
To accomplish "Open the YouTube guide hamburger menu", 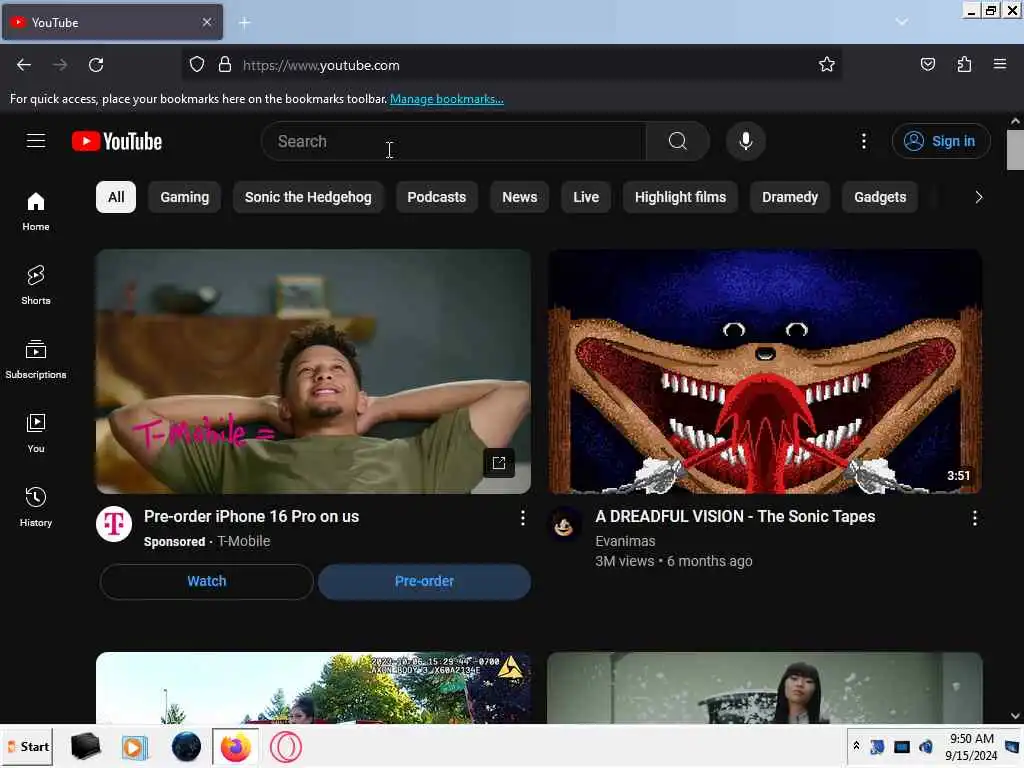I will click(x=36, y=141).
